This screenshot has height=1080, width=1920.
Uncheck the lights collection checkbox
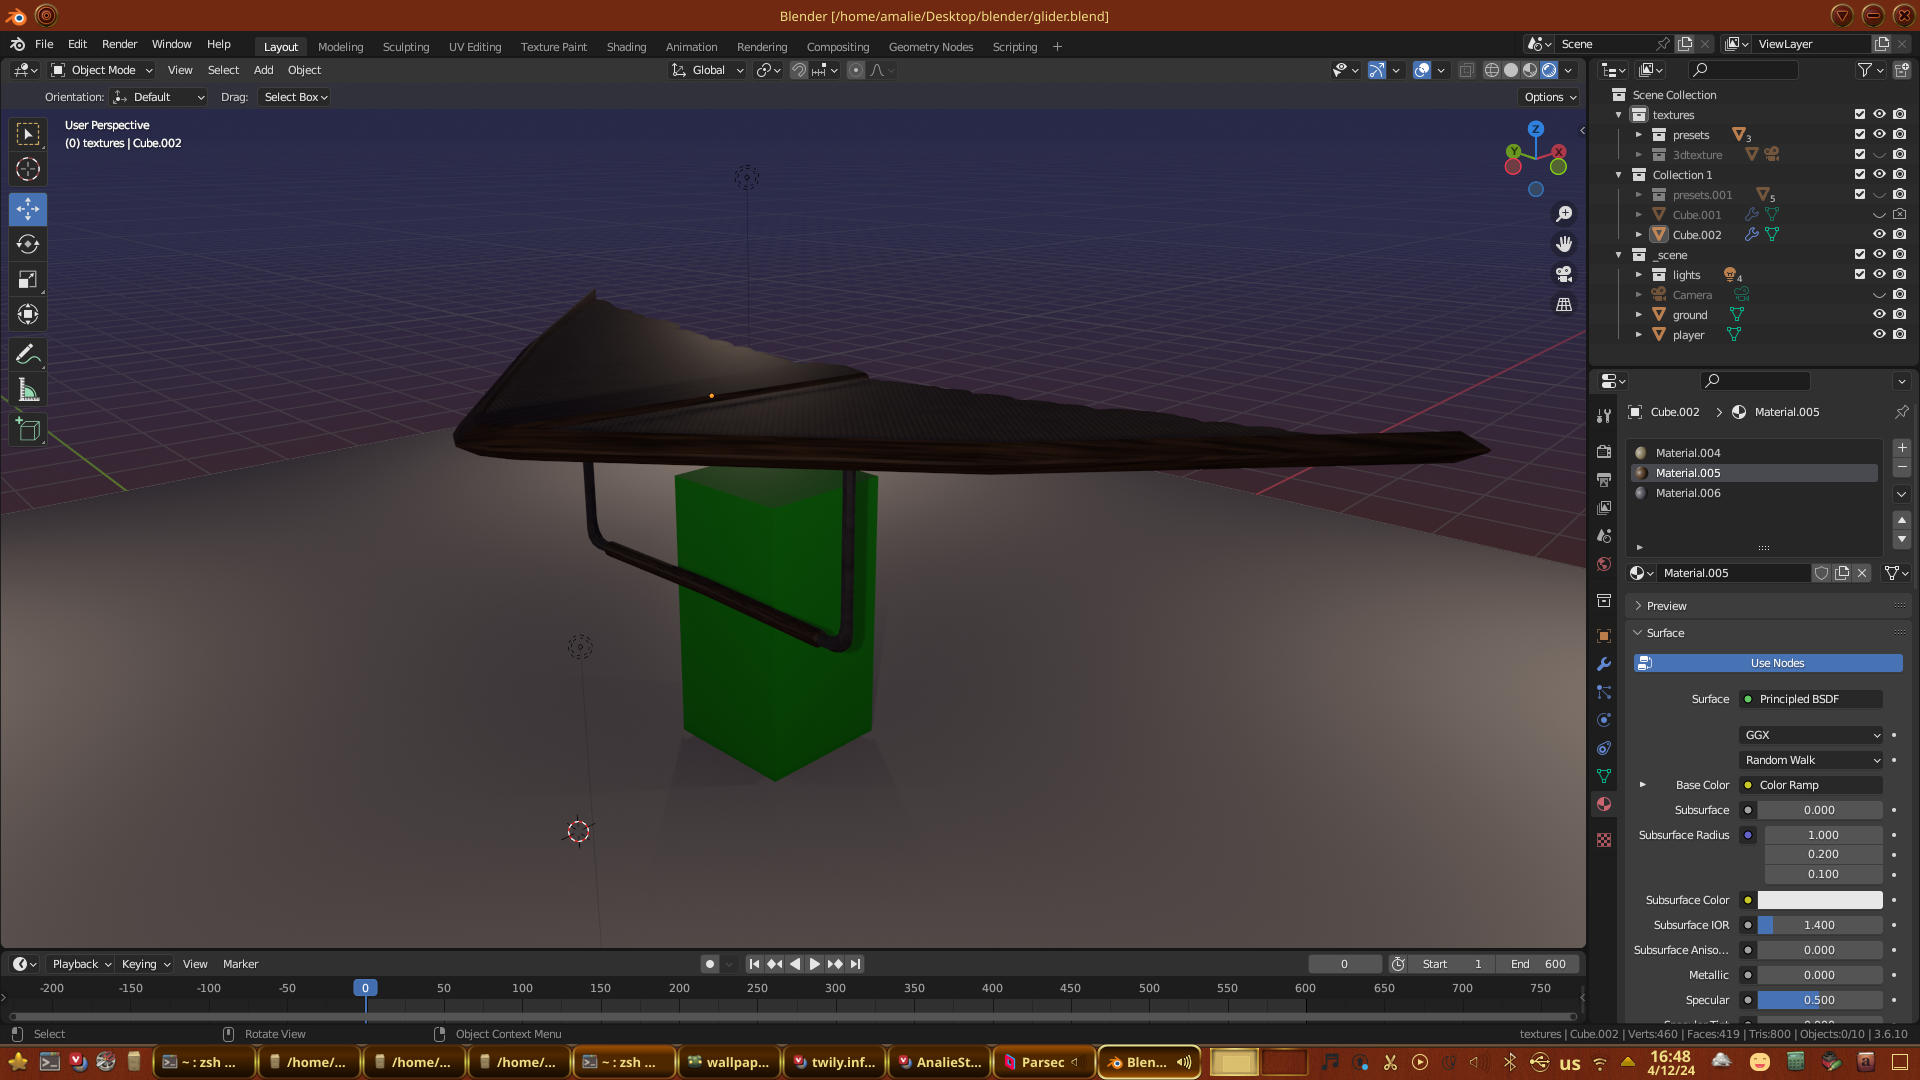1860,274
